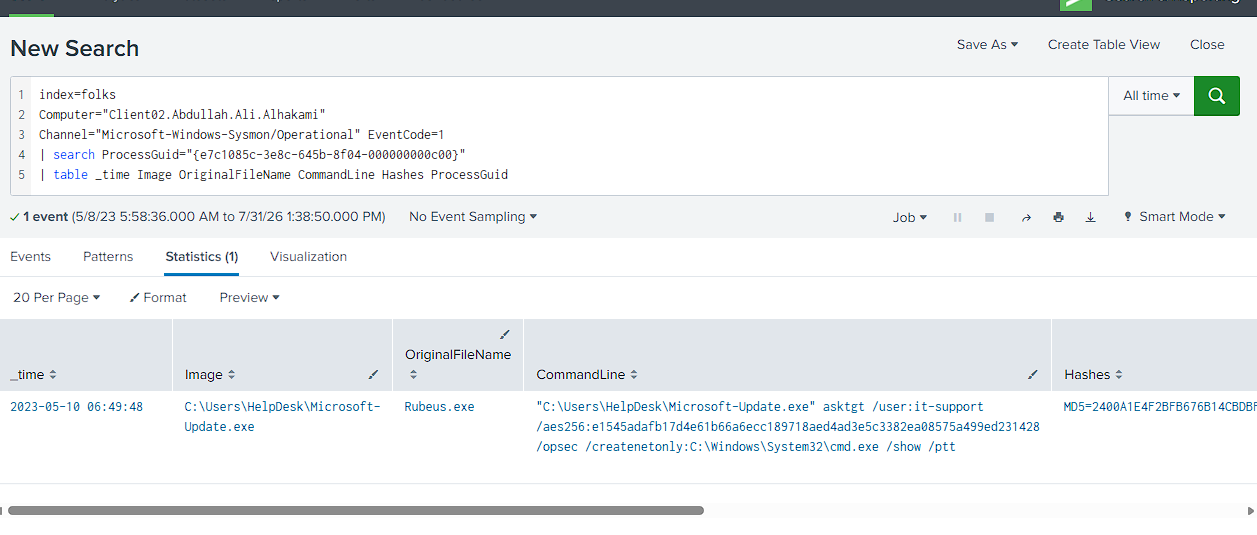Click the MD5 hash value cell
Image resolution: width=1257 pixels, height=535 pixels.
click(1160, 407)
